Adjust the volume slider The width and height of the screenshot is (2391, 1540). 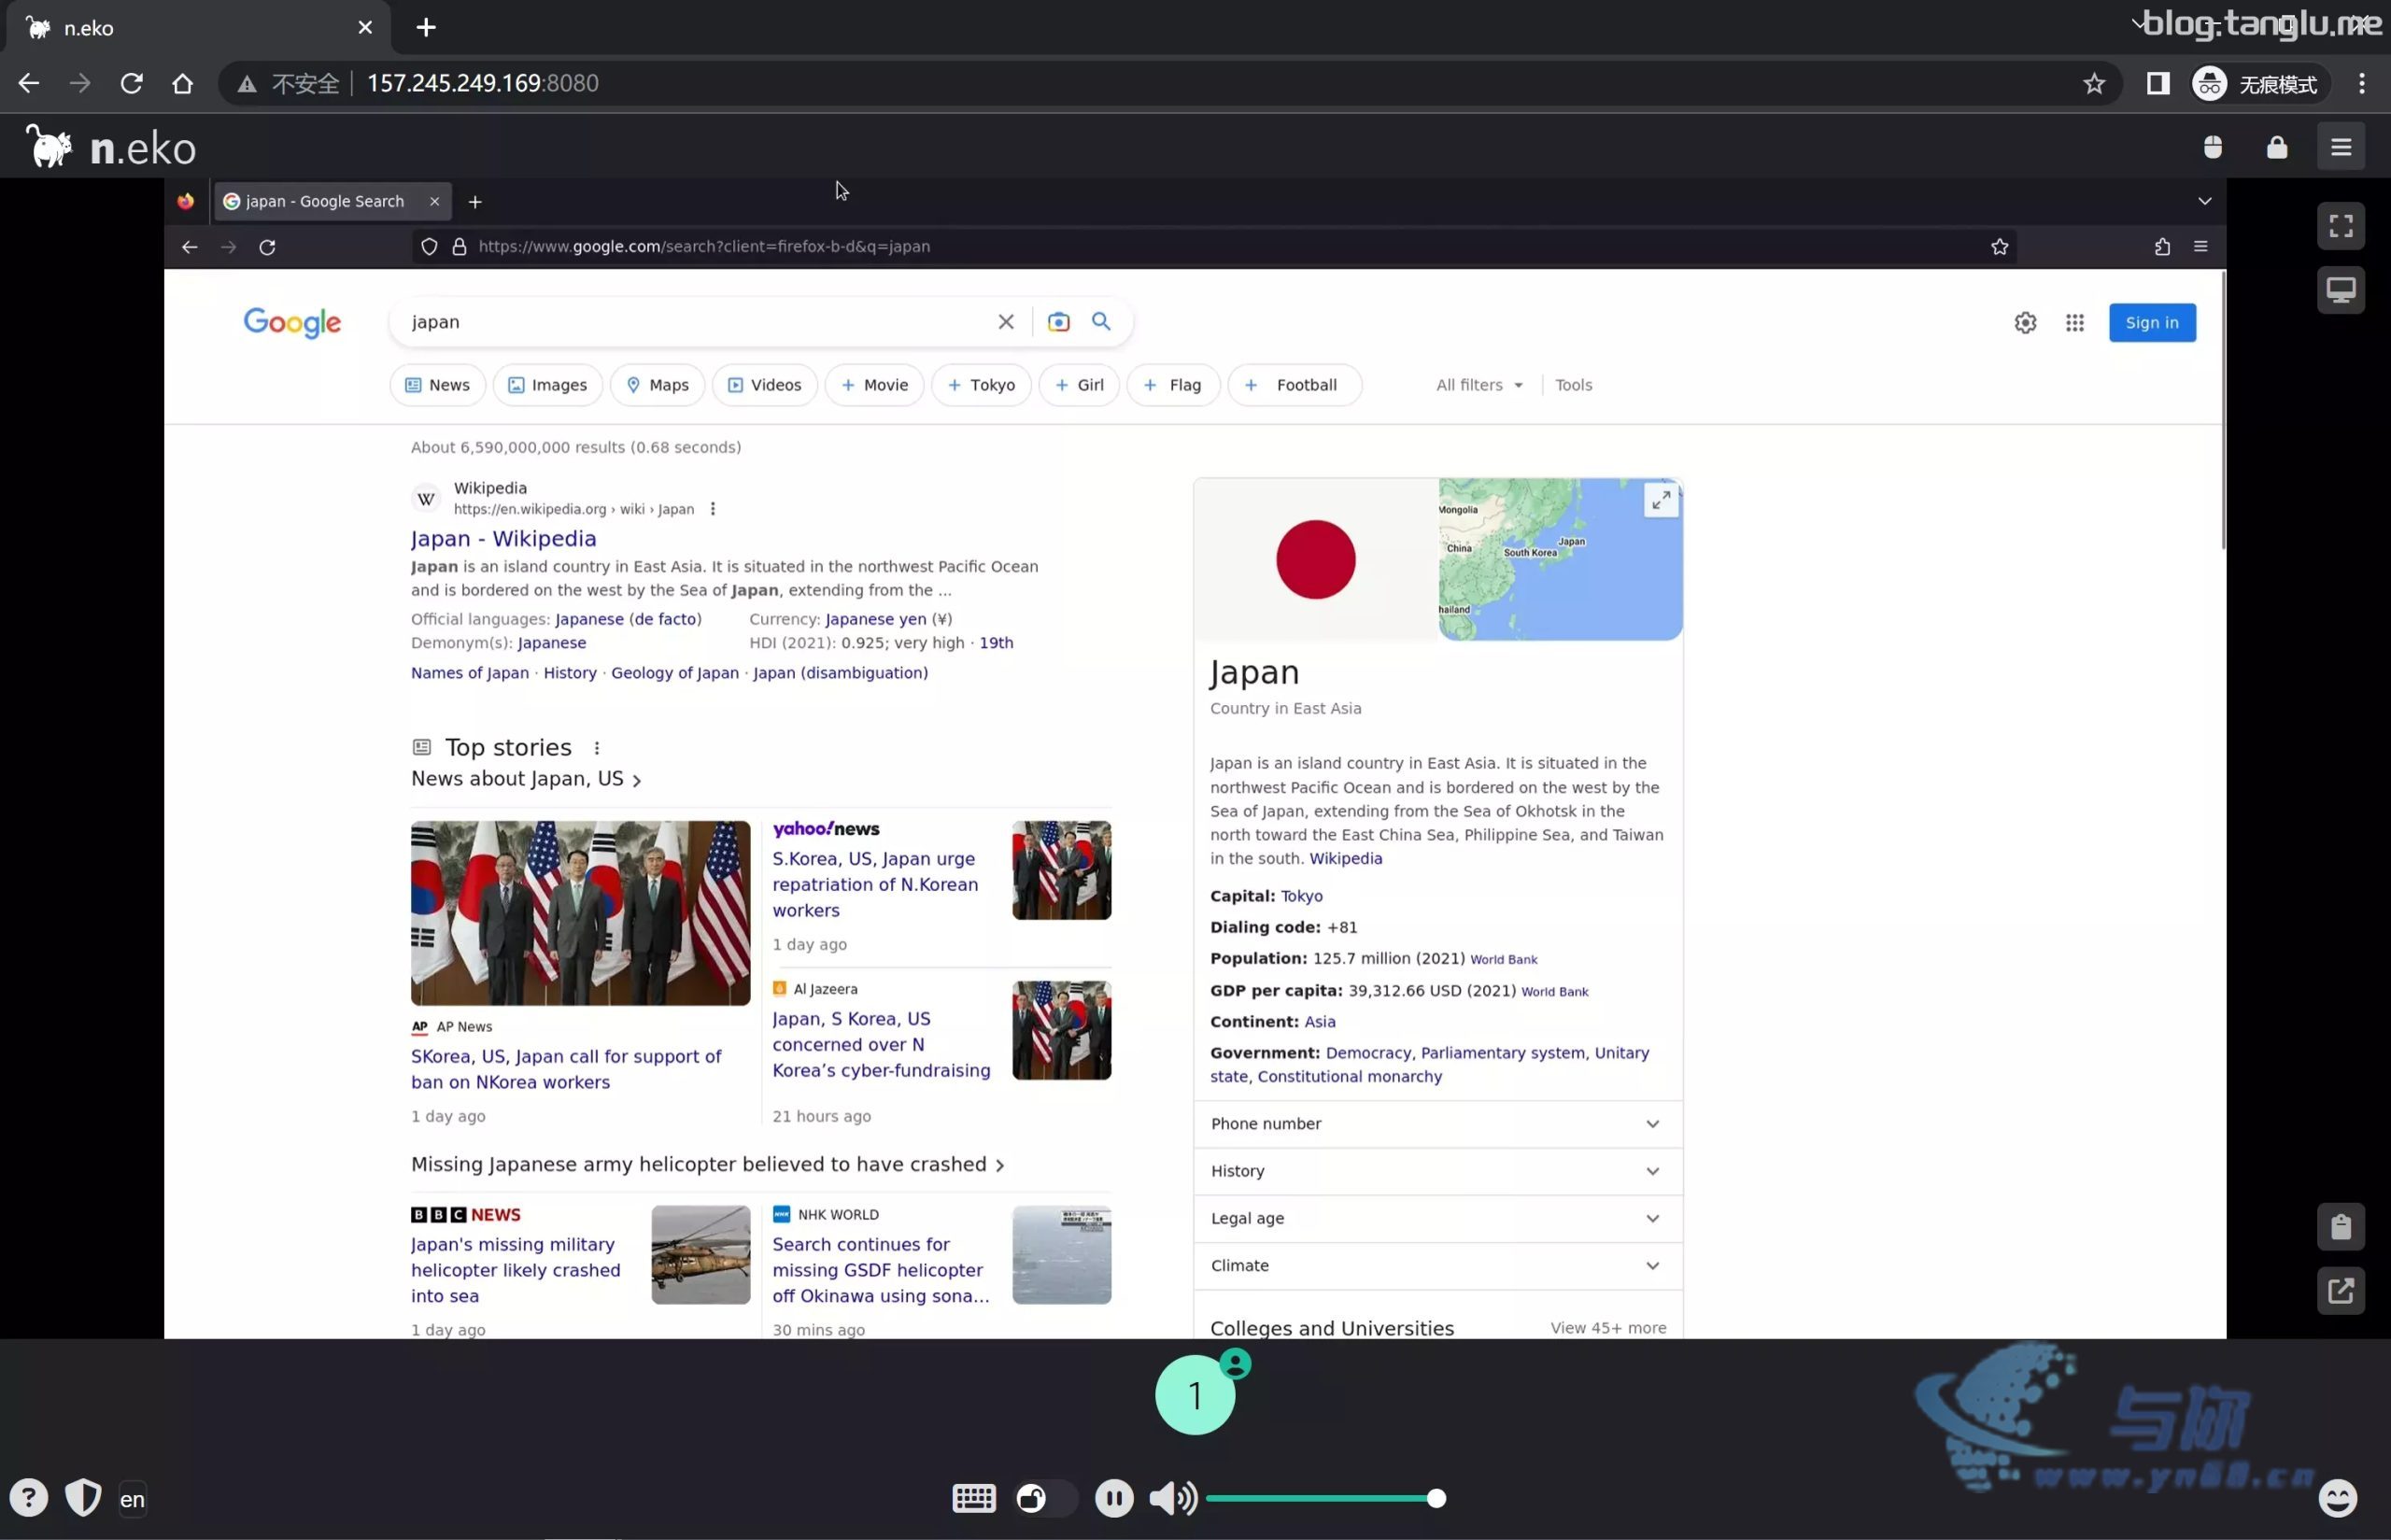pyautogui.click(x=1325, y=1498)
